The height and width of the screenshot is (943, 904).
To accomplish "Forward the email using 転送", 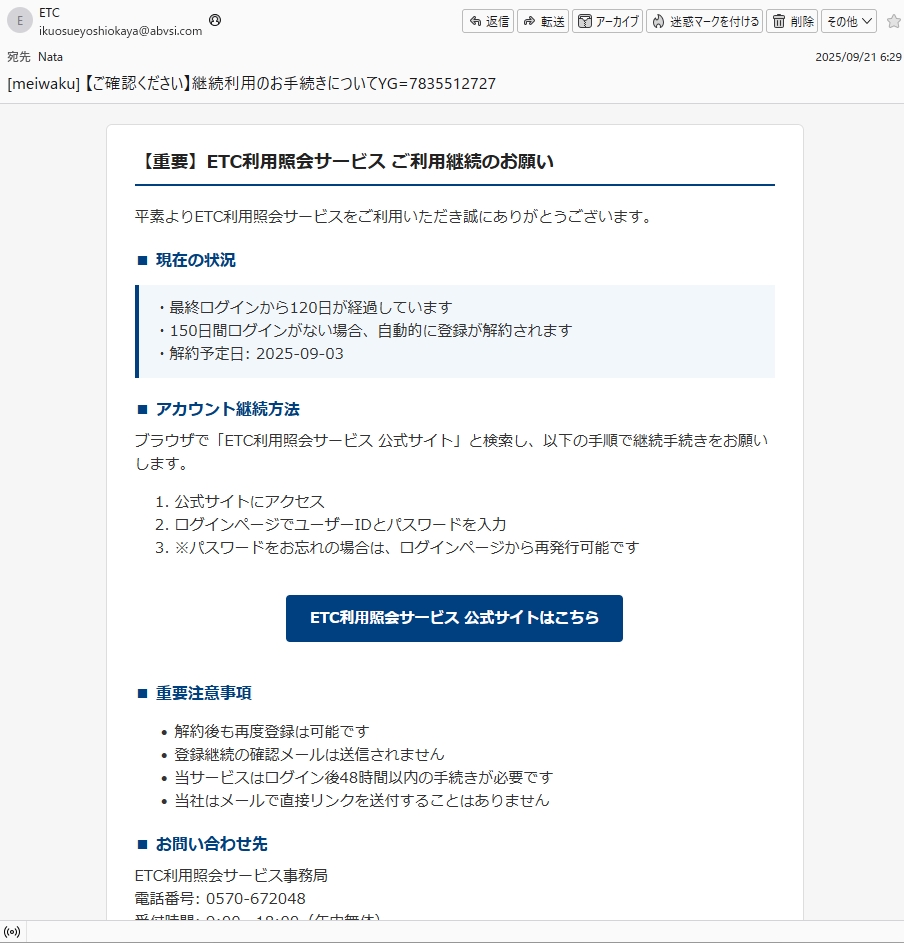I will [x=543, y=21].
